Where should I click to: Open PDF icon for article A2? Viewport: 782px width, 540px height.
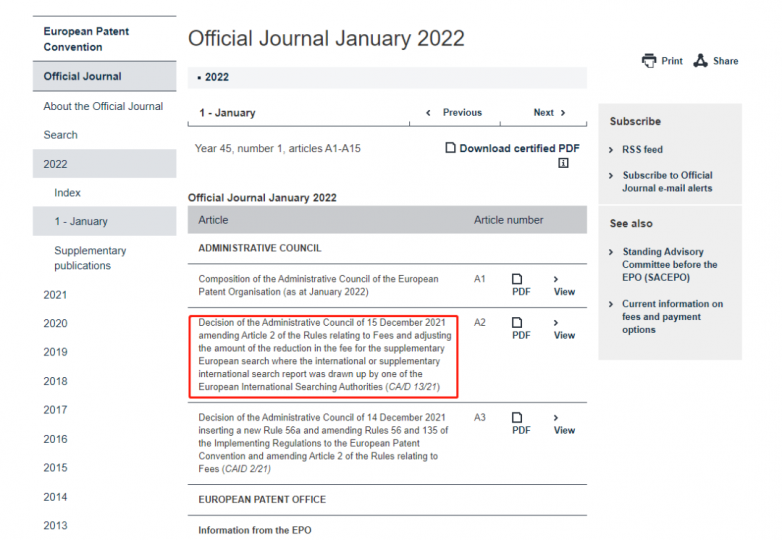point(518,323)
